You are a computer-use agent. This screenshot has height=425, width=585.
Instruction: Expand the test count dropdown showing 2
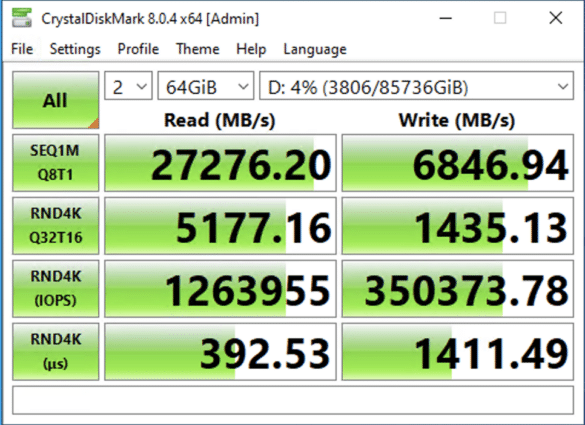pyautogui.click(x=128, y=86)
